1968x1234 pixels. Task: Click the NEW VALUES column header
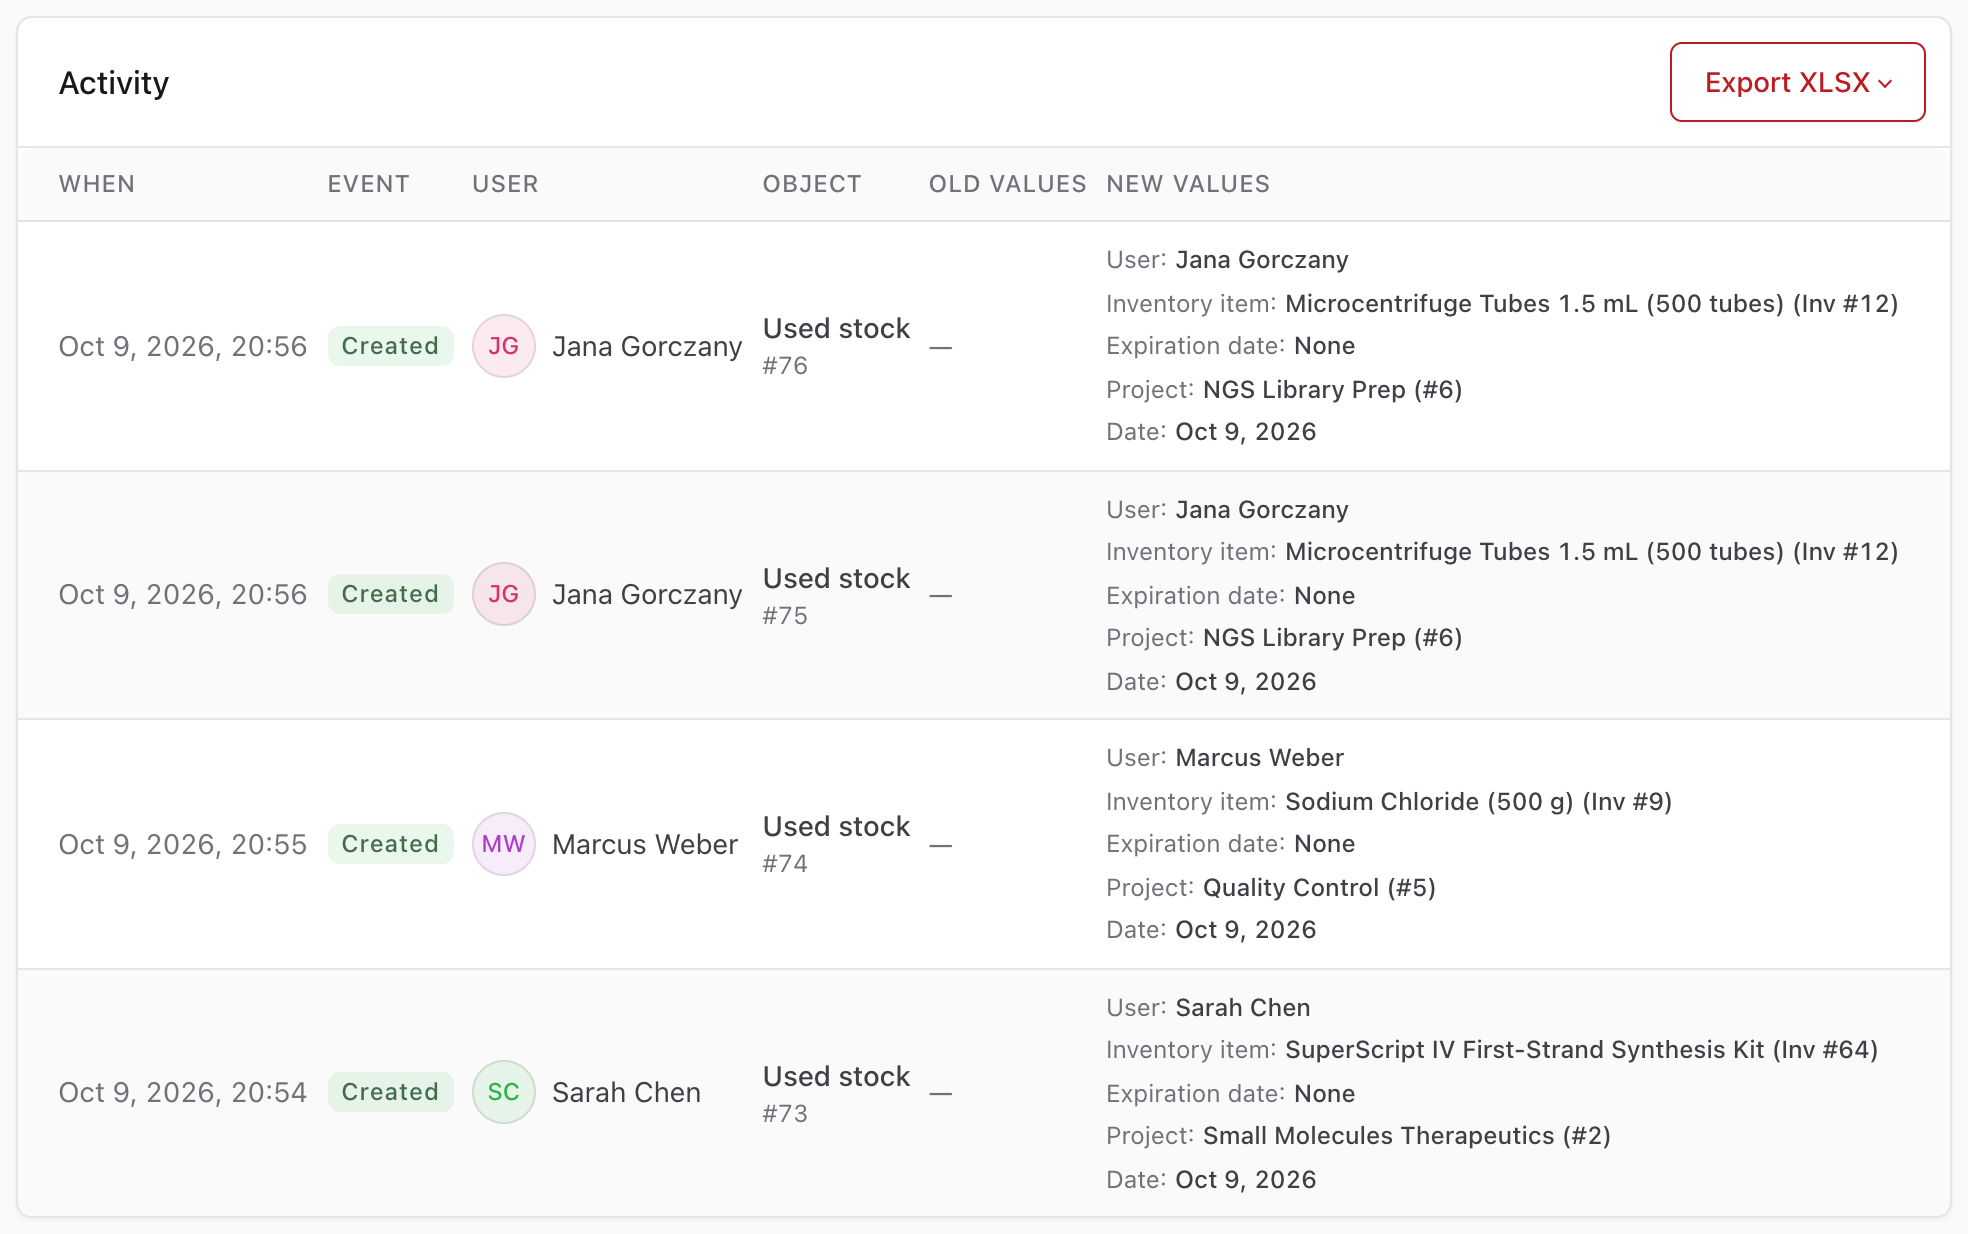[1188, 184]
